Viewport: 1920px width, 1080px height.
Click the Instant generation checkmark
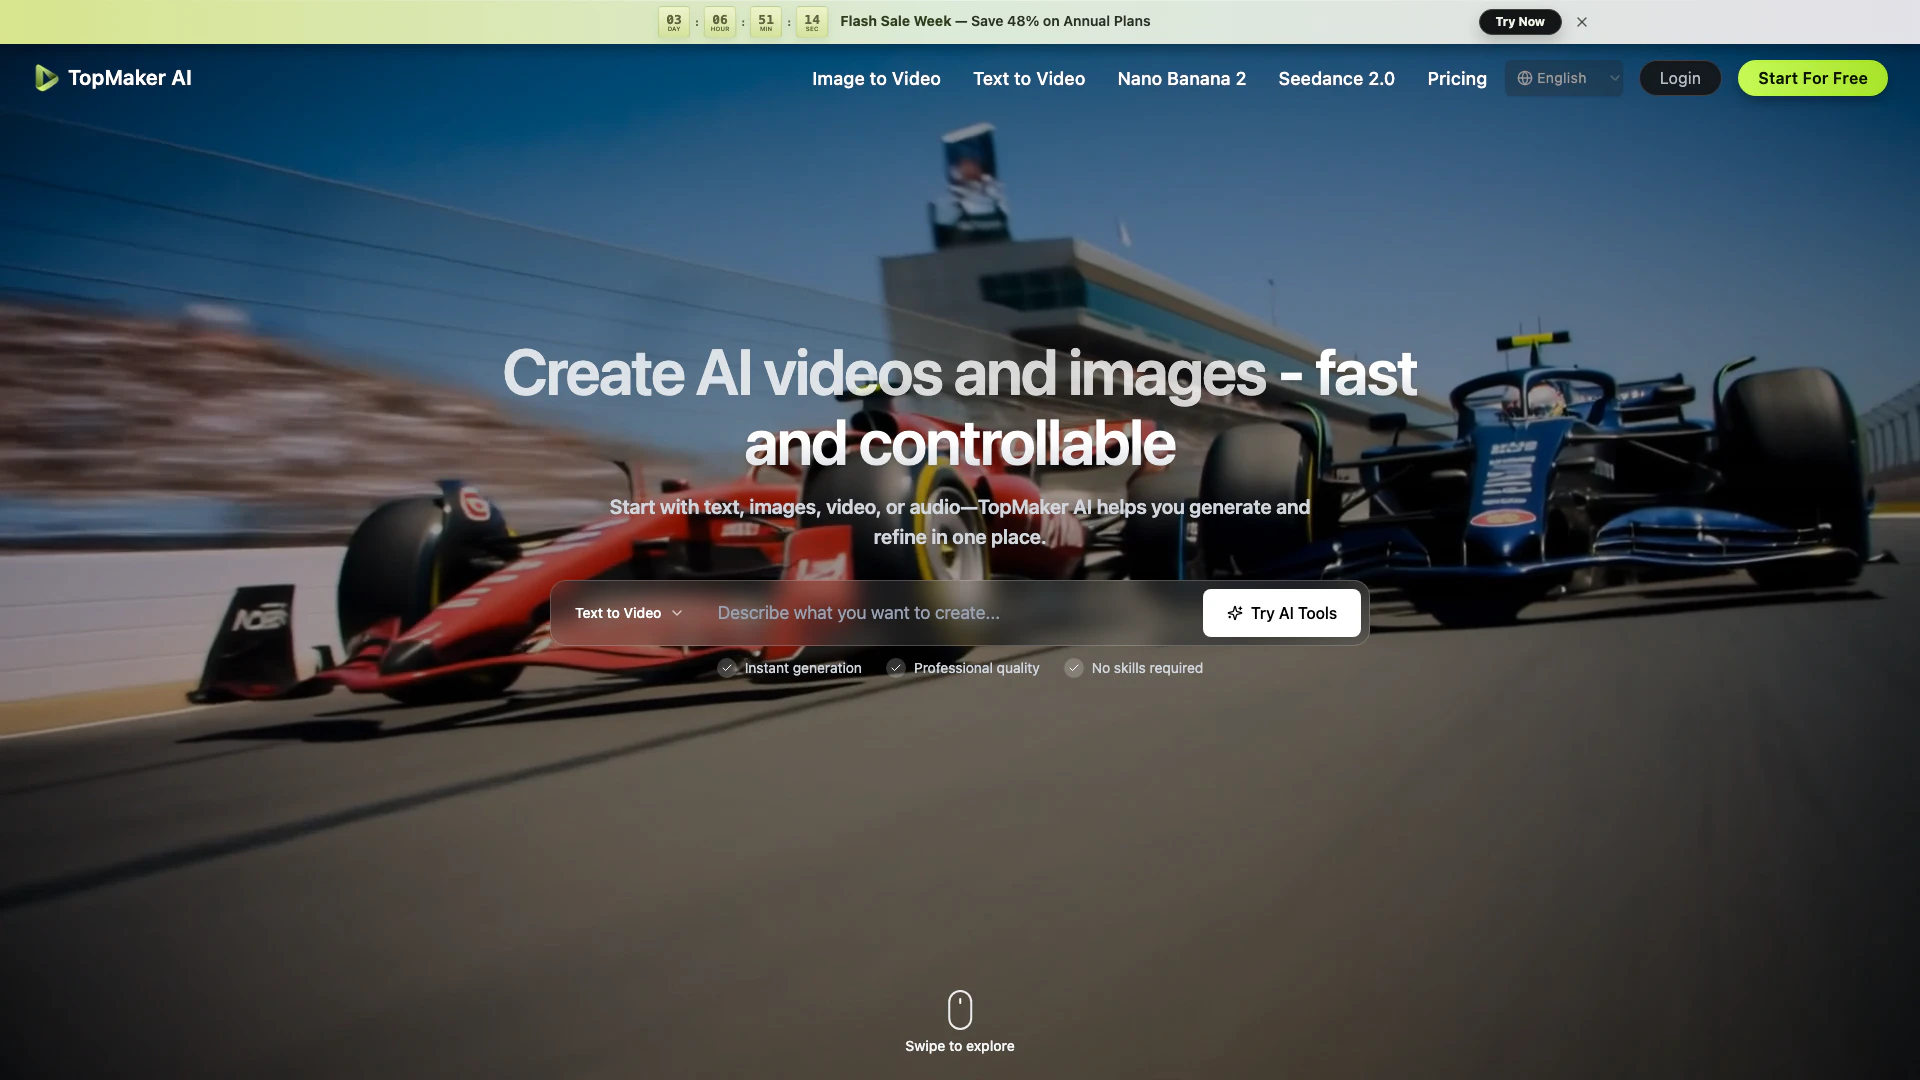tap(727, 668)
